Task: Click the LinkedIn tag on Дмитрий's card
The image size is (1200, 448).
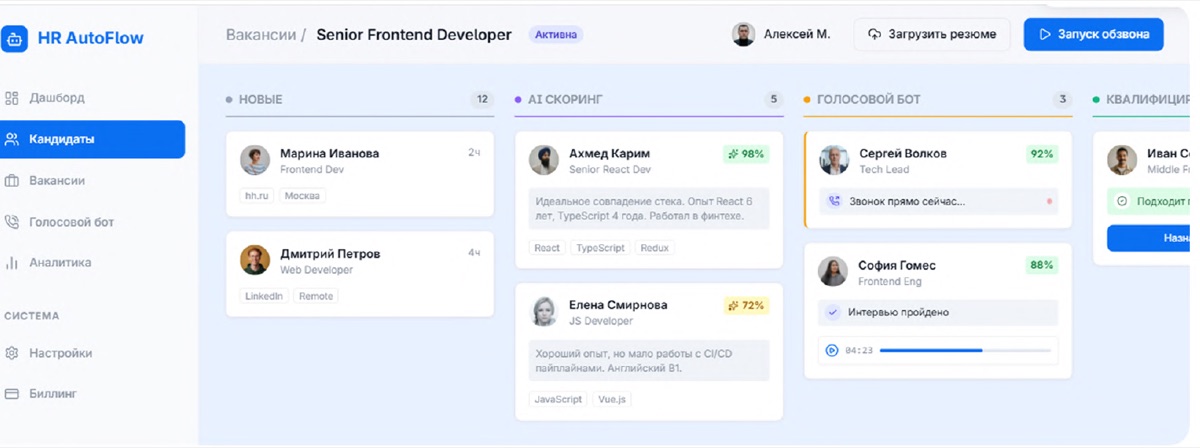Action: tap(264, 296)
